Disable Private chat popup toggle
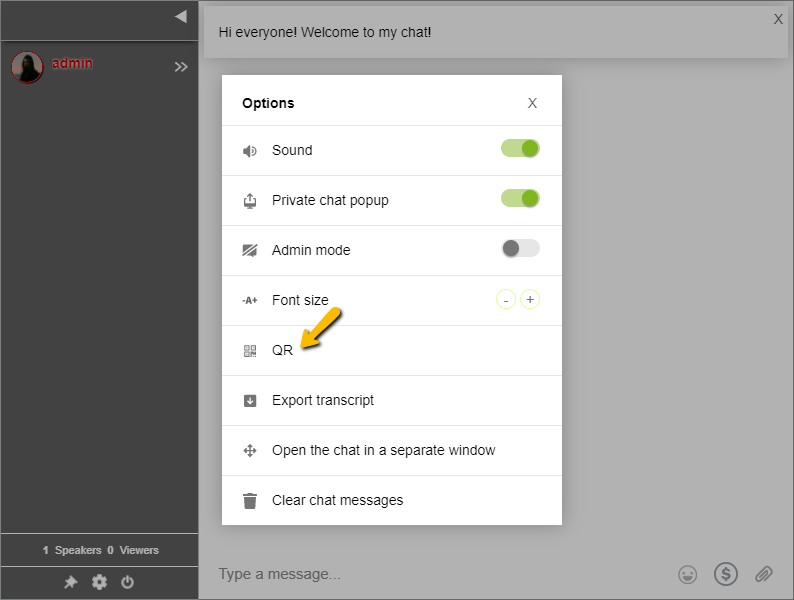This screenshot has height=600, width=794. click(x=520, y=199)
